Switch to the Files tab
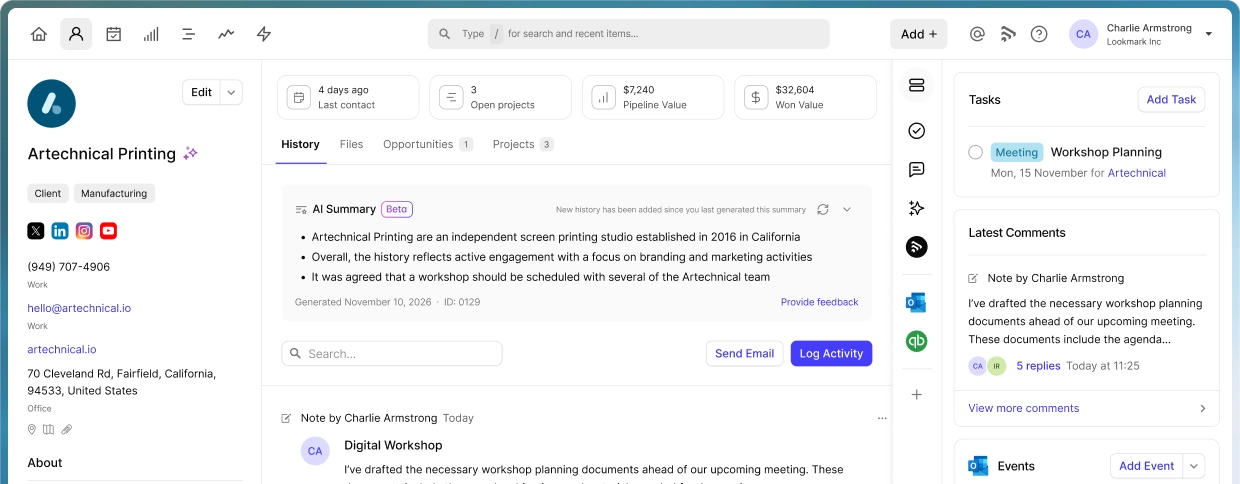 pyautogui.click(x=351, y=144)
